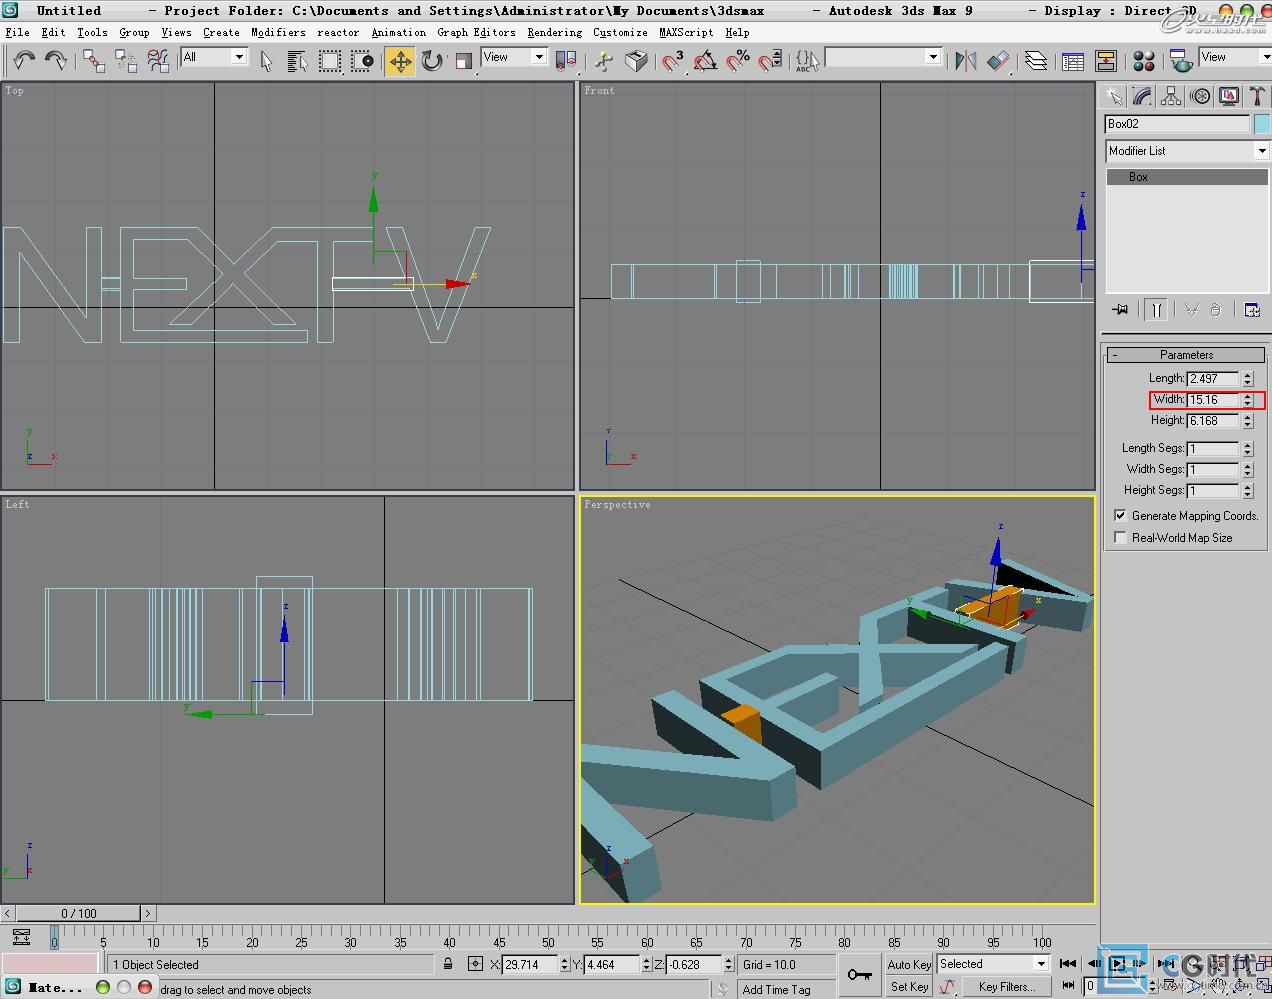Collapse the Parameters rollout
Screen dimensions: 1272x999
click(1186, 355)
